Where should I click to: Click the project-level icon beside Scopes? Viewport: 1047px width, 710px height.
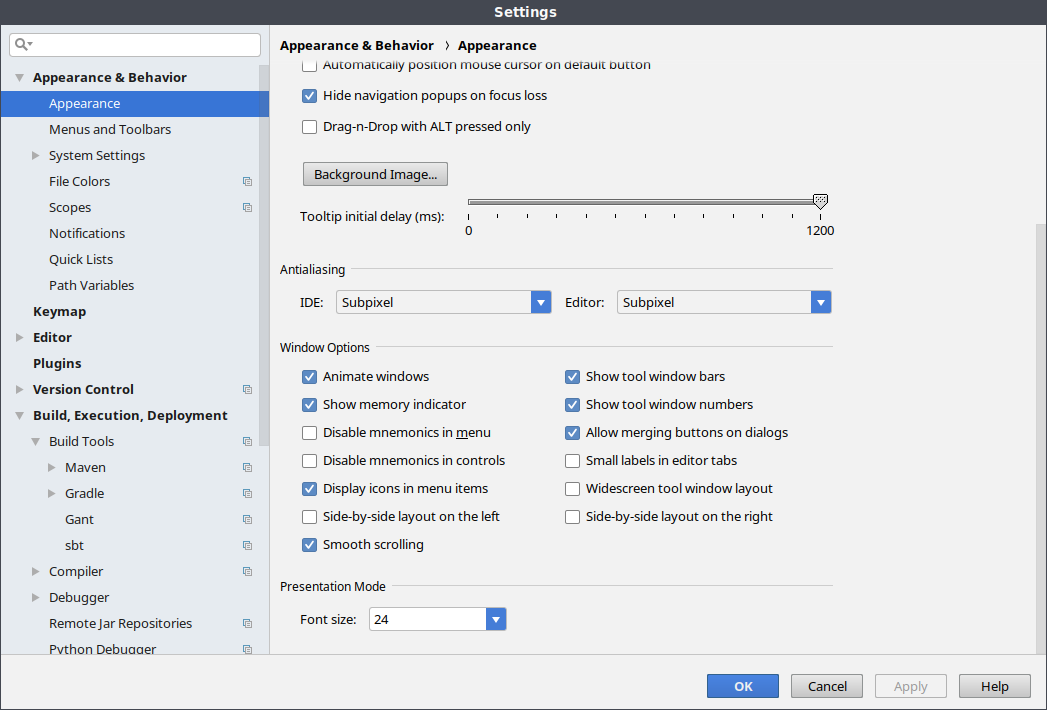pos(247,207)
